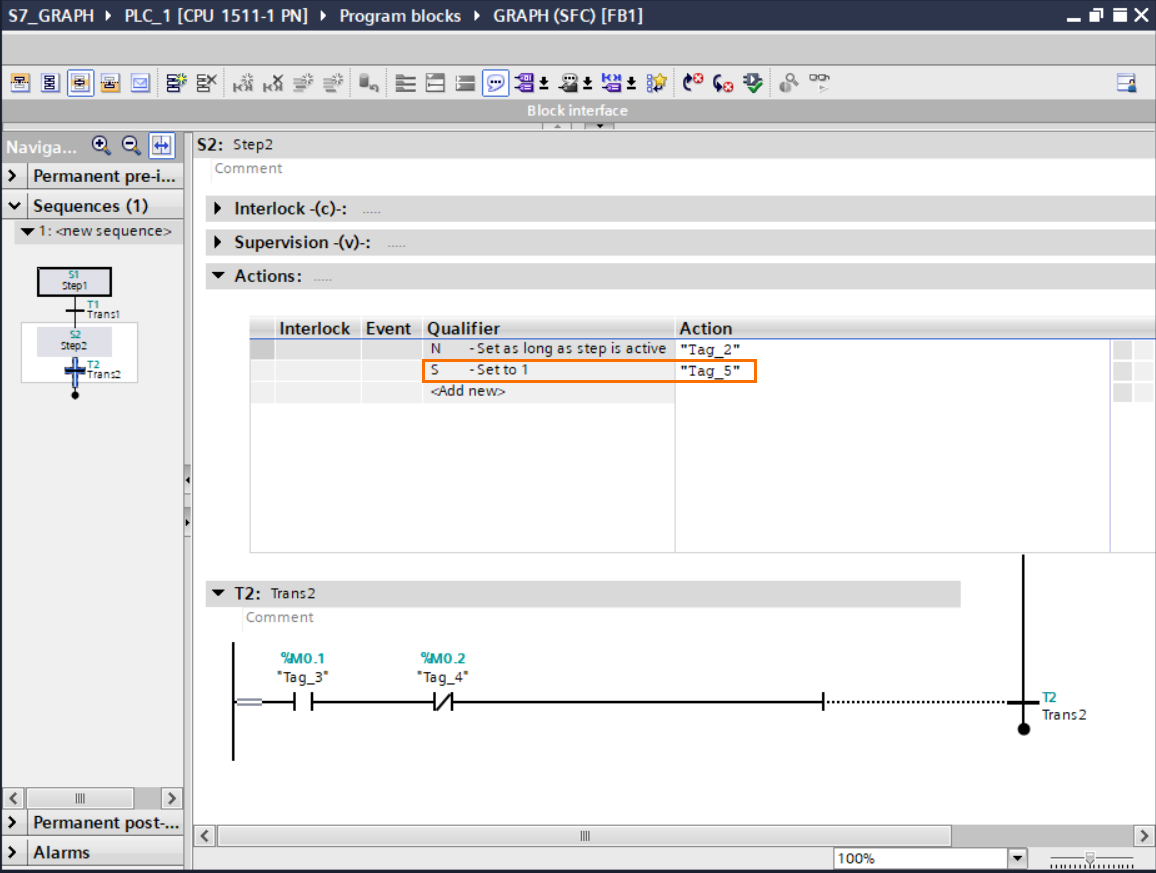Viewport: 1156px width, 873px height.
Task: Select the 'N - Set as long as step is active' qualifier
Action: (x=549, y=349)
